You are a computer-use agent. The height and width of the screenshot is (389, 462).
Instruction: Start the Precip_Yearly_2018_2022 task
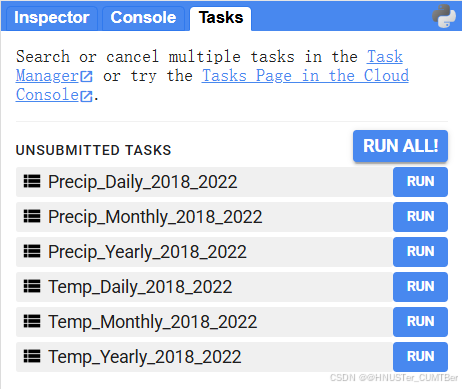420,252
